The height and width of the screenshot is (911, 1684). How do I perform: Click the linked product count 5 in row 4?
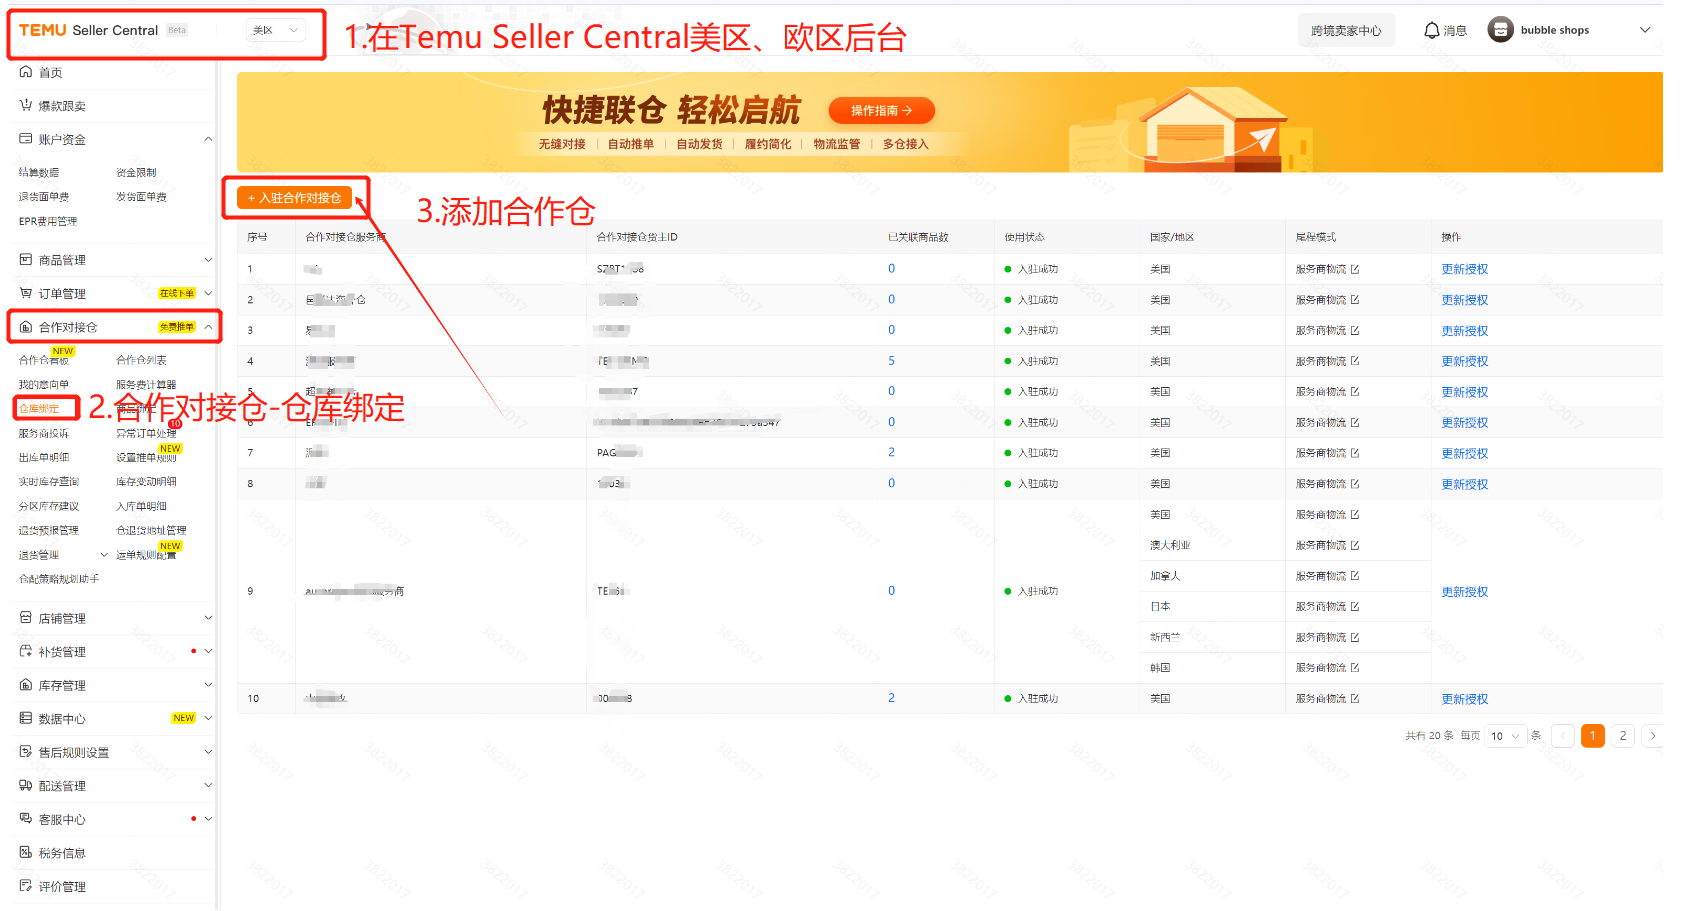pyautogui.click(x=891, y=360)
